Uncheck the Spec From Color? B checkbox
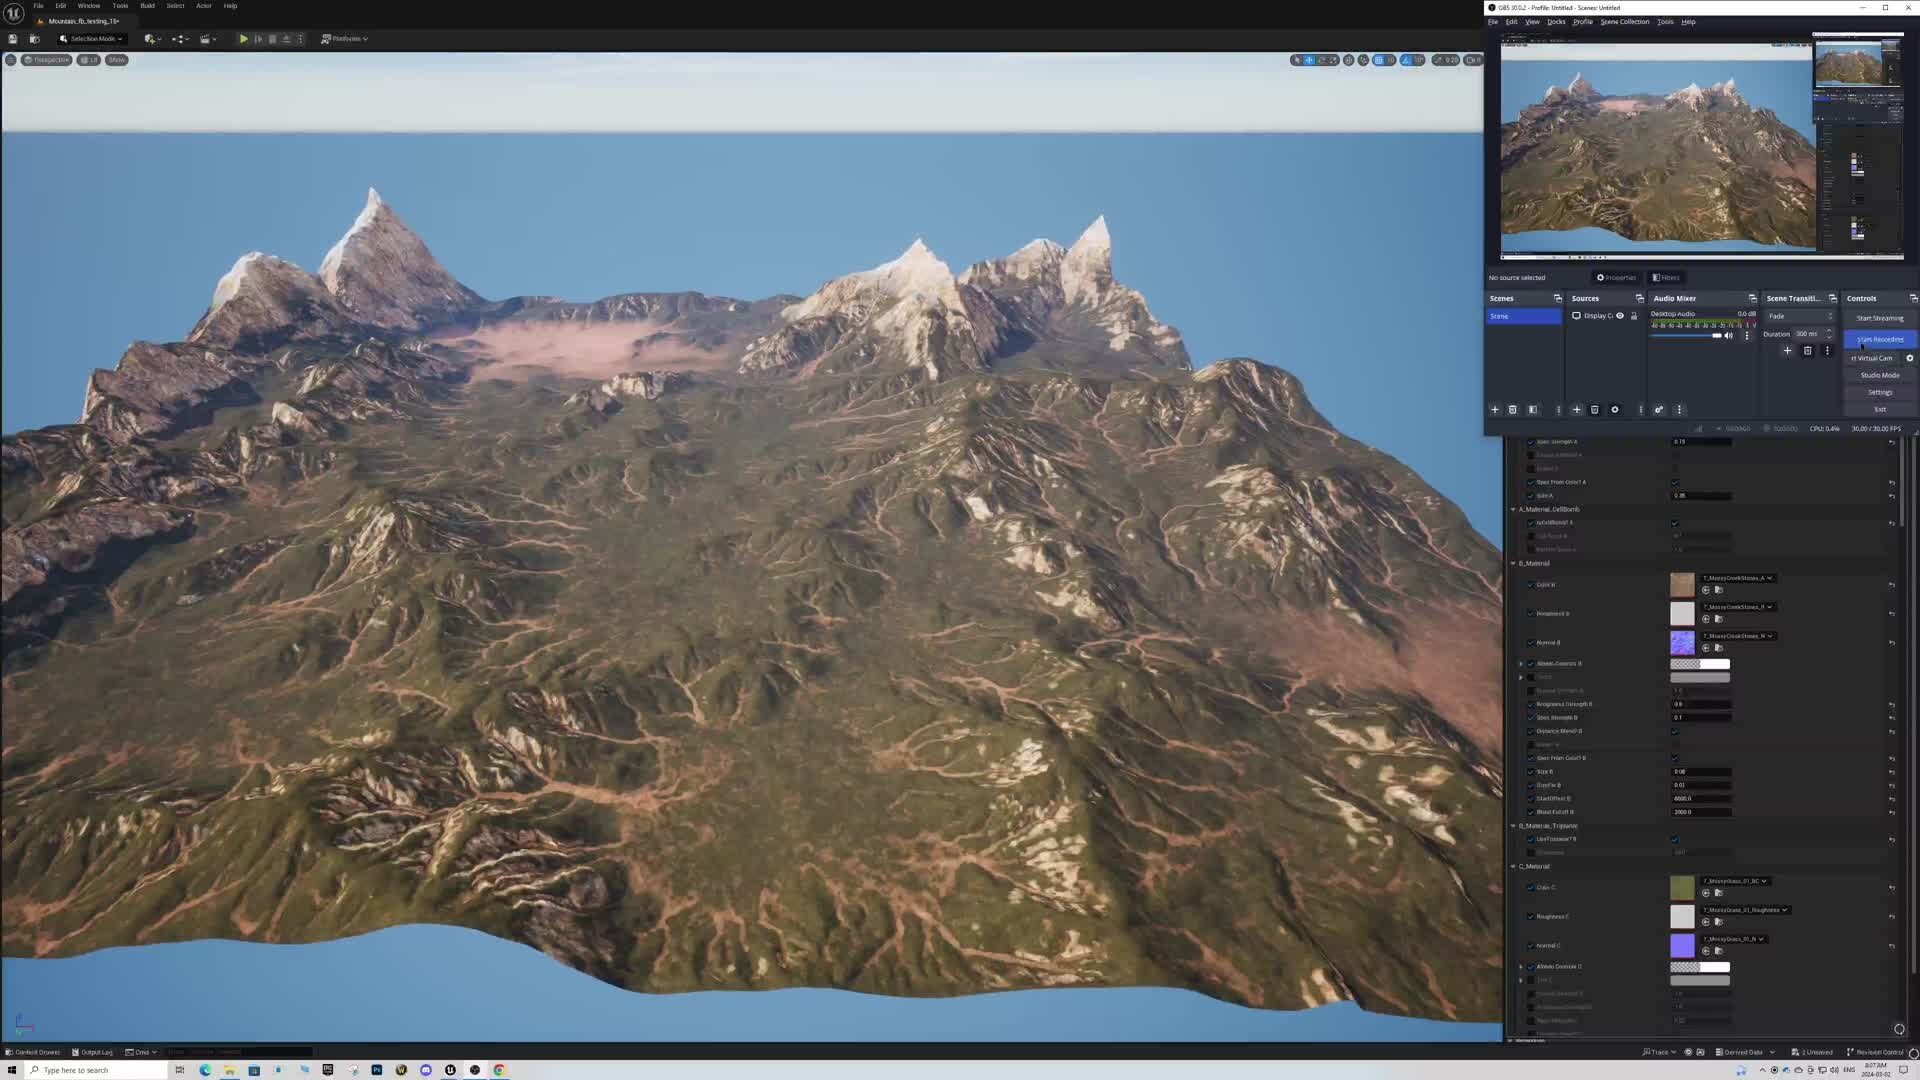Viewport: 1920px width, 1080px height. [x=1675, y=758]
